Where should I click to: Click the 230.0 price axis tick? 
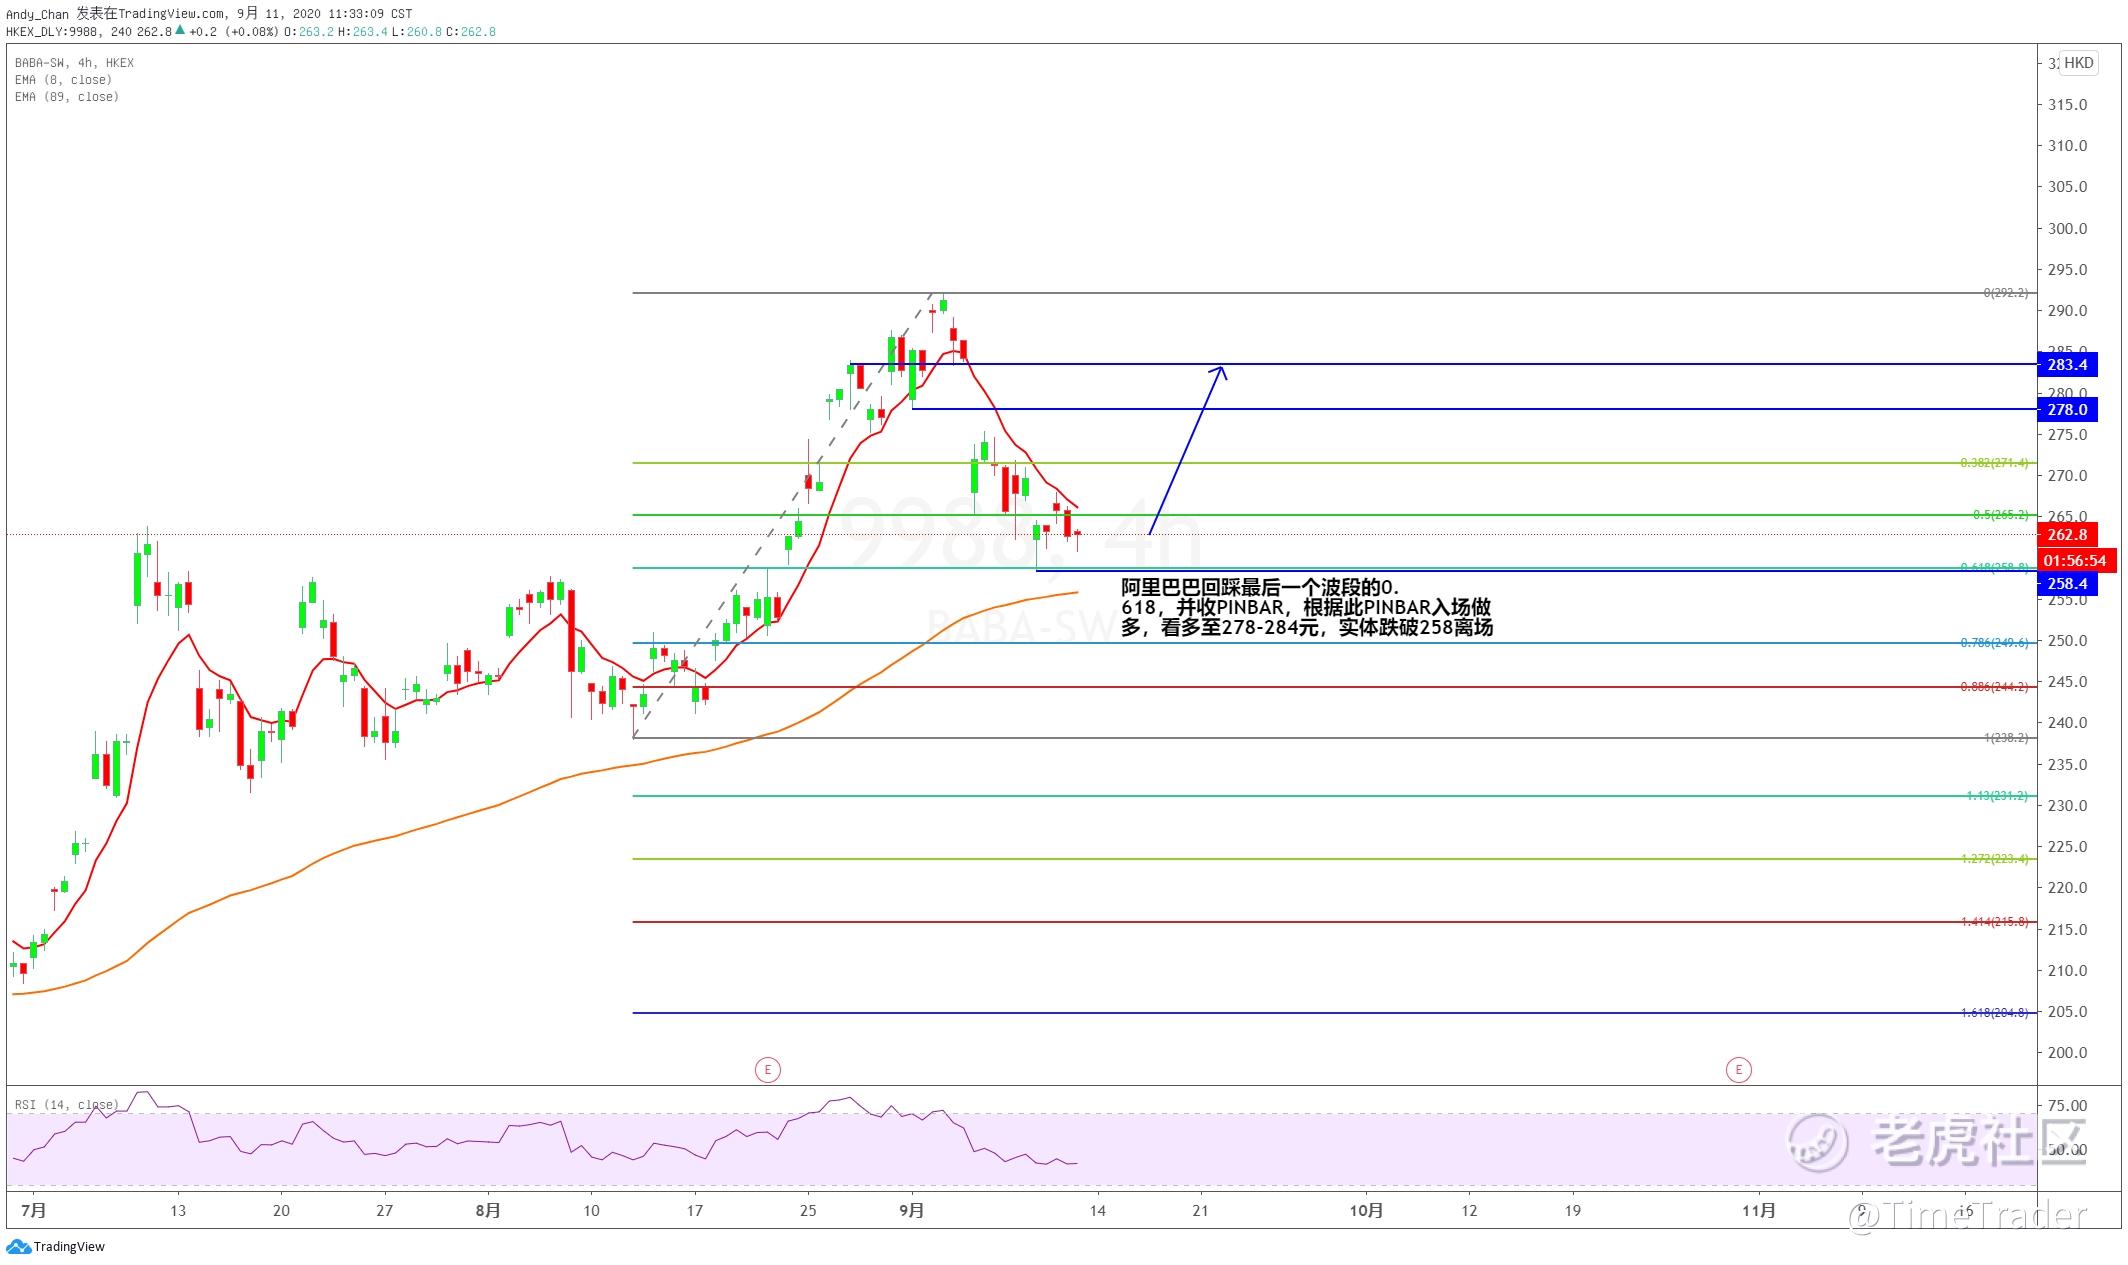[x=2068, y=805]
